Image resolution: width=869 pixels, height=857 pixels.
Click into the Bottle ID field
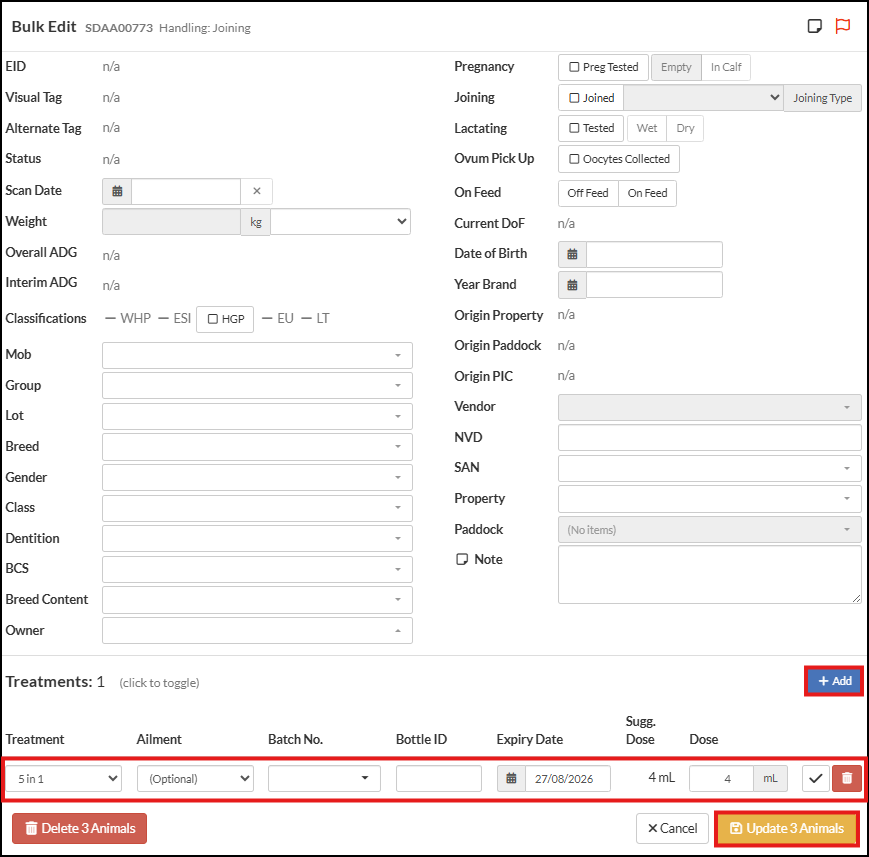pyautogui.click(x=438, y=778)
